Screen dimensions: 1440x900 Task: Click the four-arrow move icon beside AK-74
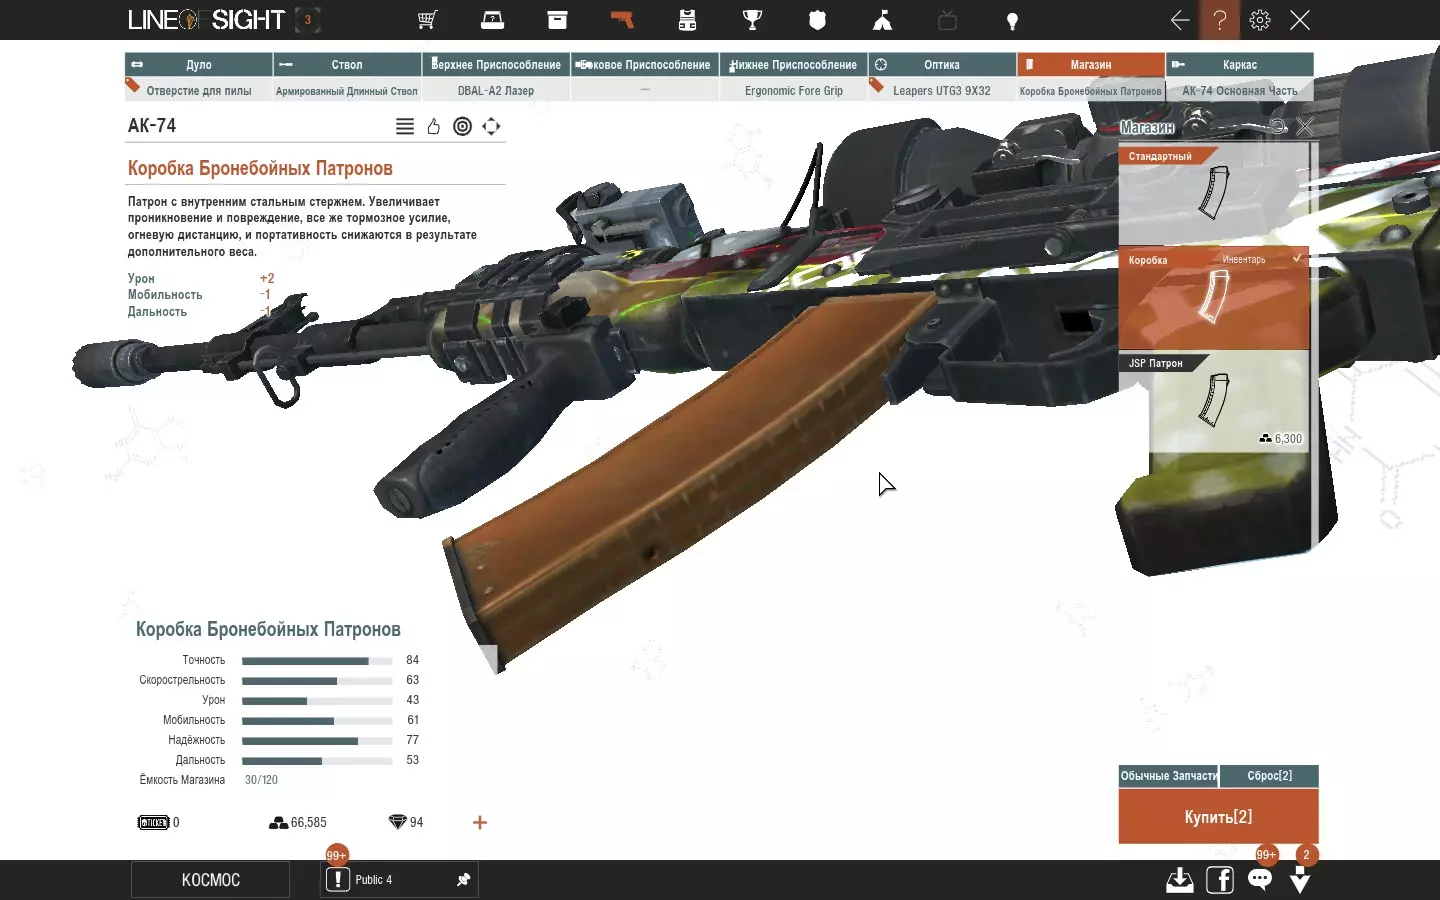click(x=491, y=126)
